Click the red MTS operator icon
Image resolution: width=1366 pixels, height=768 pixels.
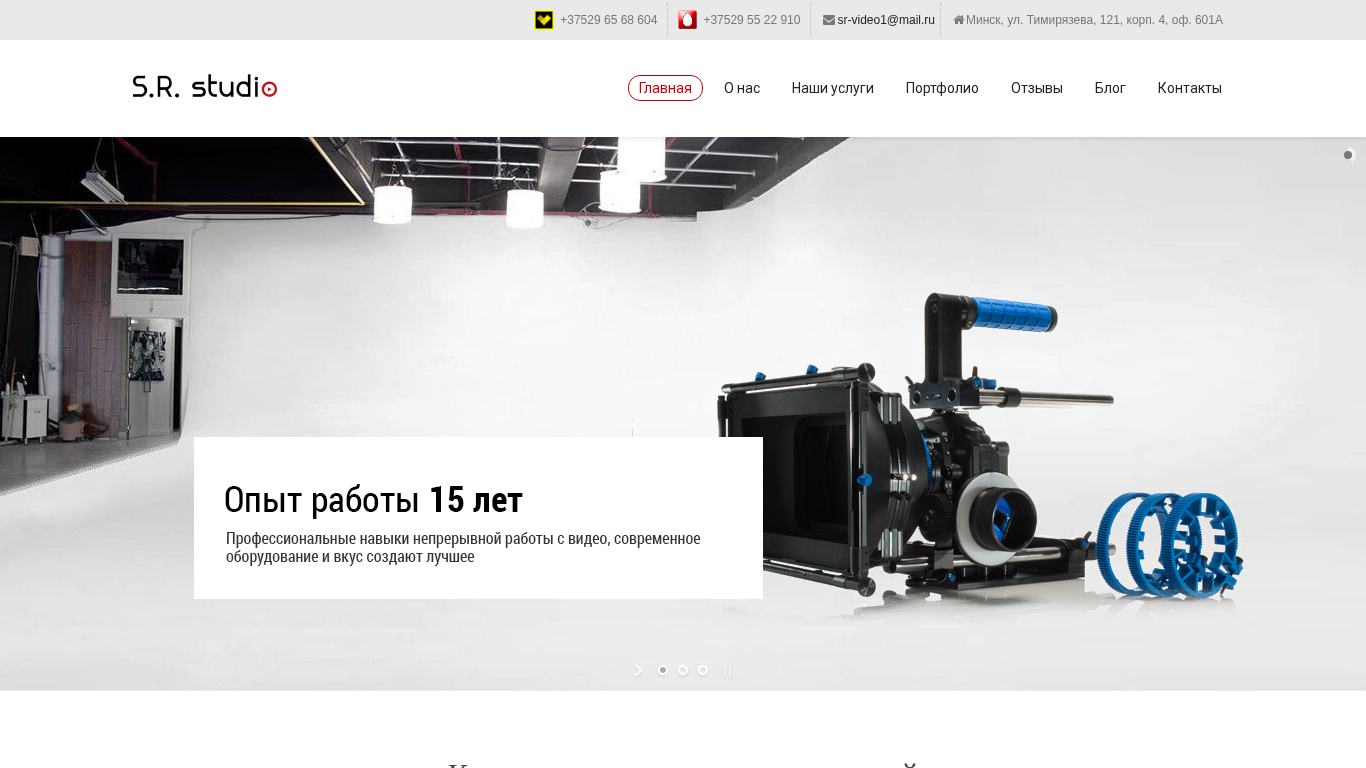[687, 20]
